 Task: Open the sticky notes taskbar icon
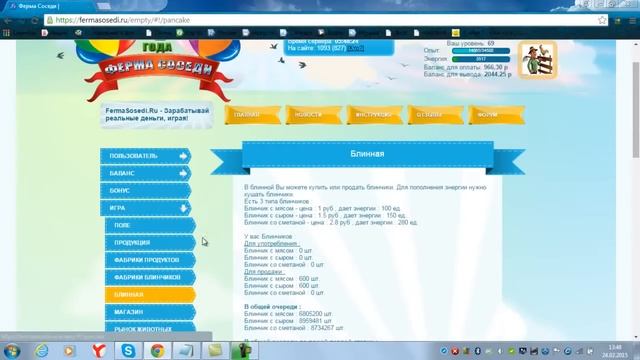click(x=215, y=351)
